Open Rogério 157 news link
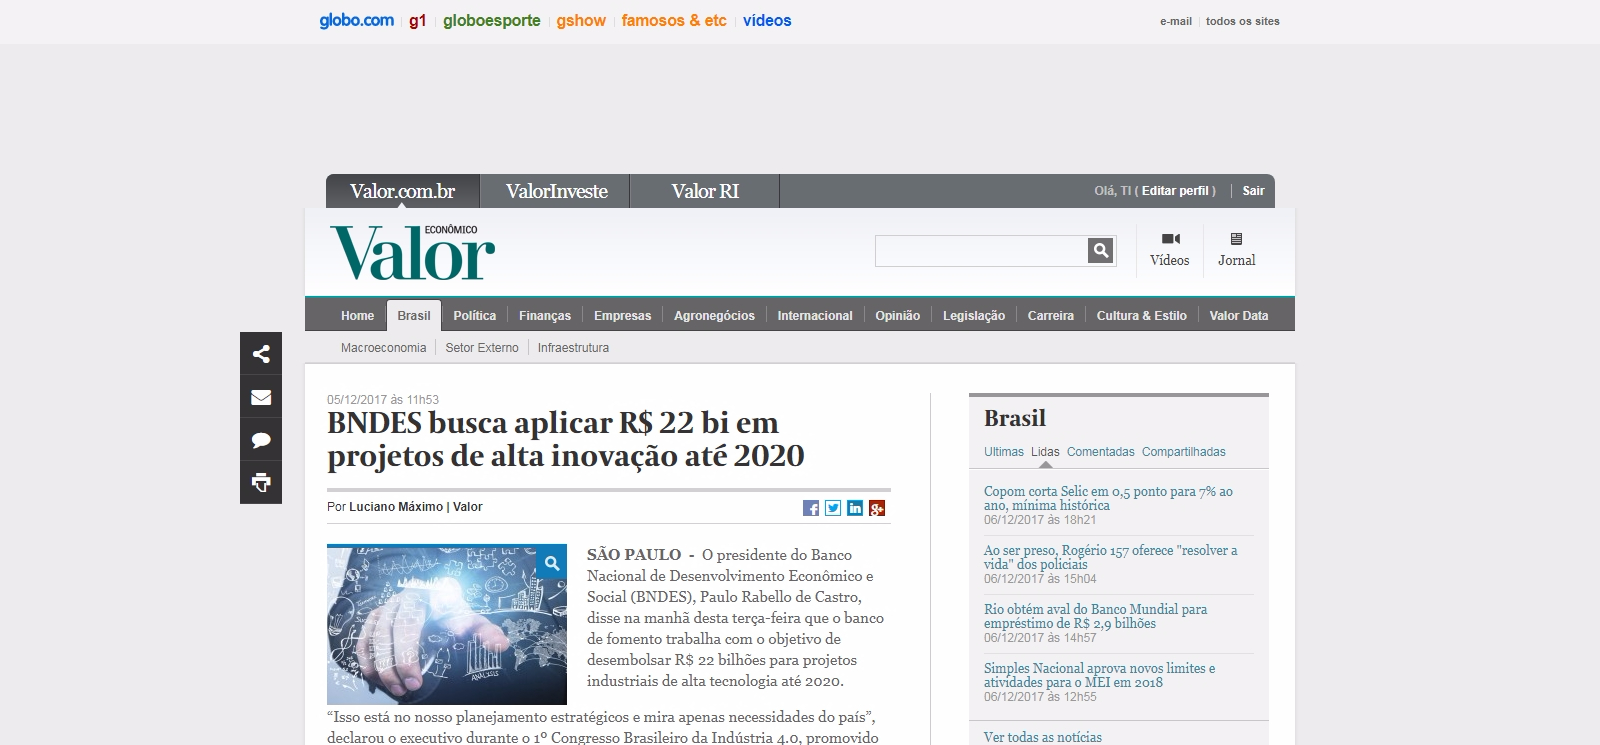 click(1110, 557)
